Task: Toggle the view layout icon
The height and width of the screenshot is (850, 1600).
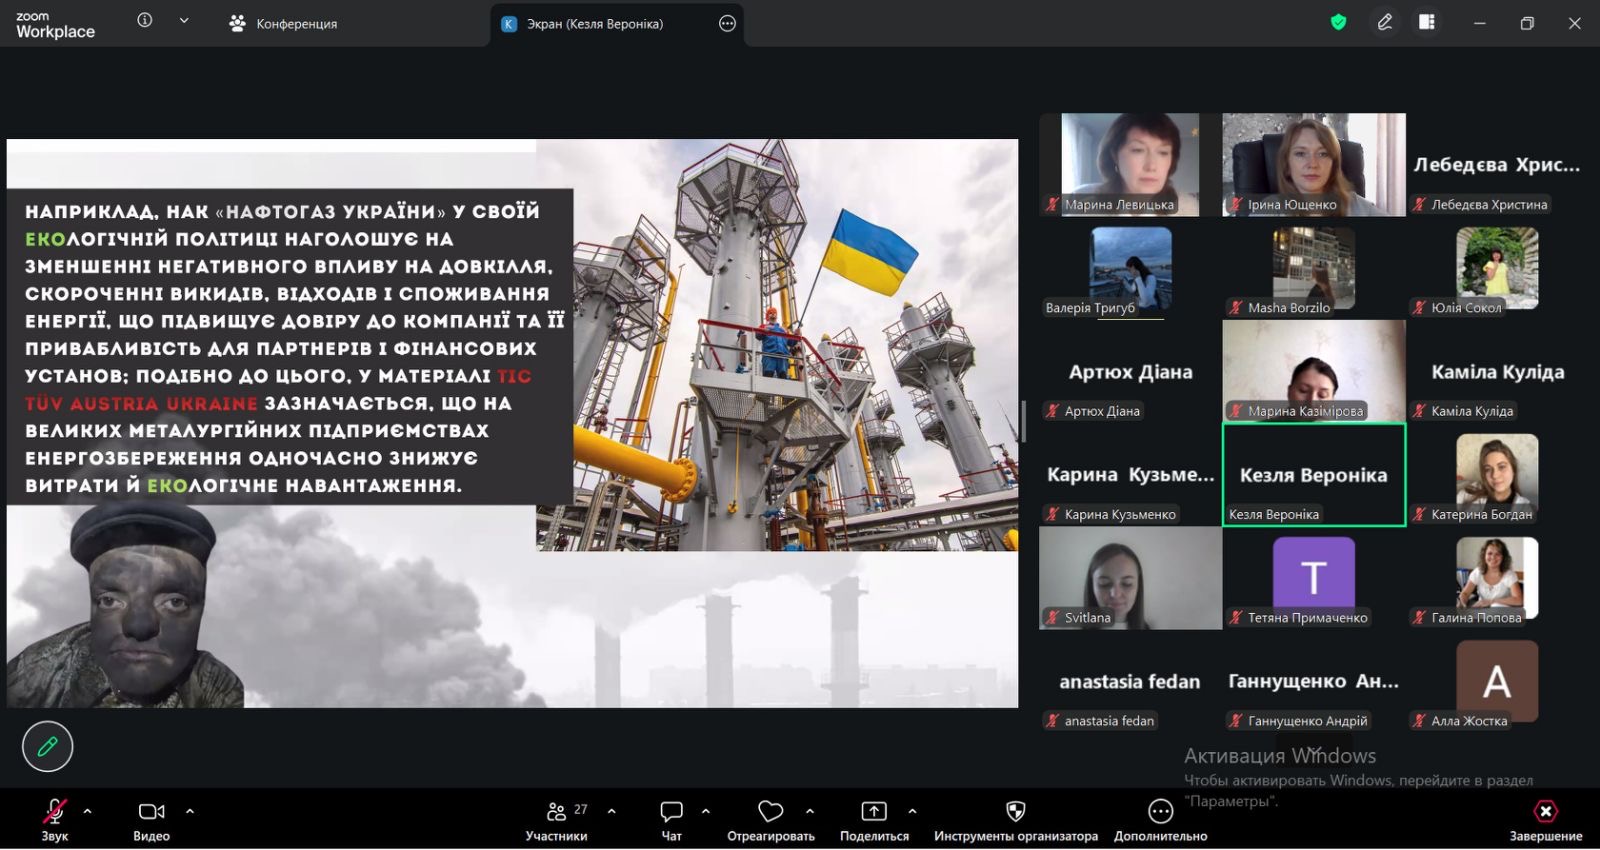Action: [x=1427, y=22]
